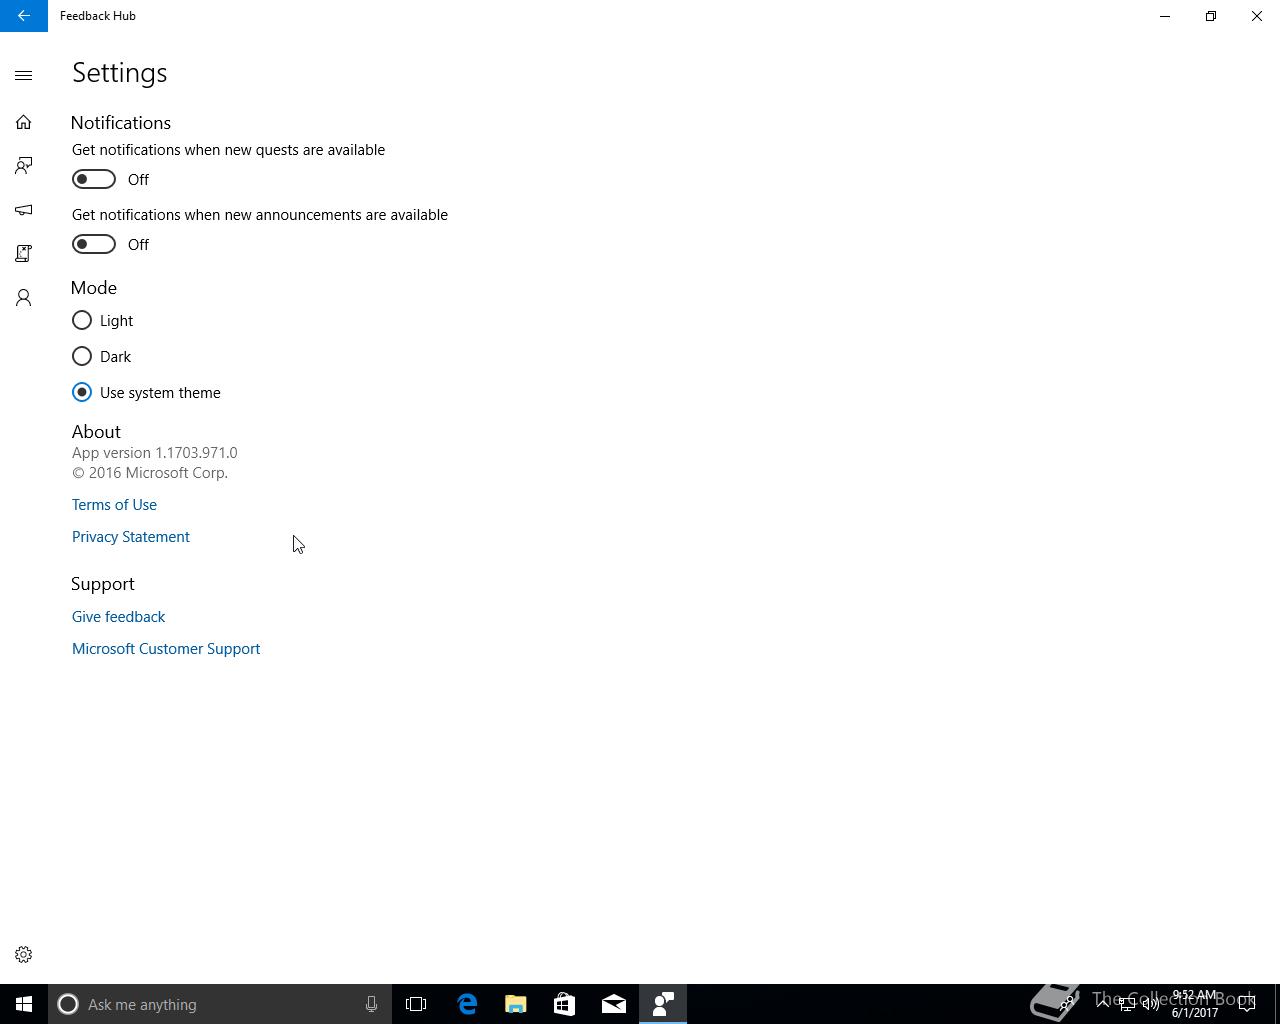Click the Give feedback link
The image size is (1280, 1024).
pyautogui.click(x=118, y=617)
